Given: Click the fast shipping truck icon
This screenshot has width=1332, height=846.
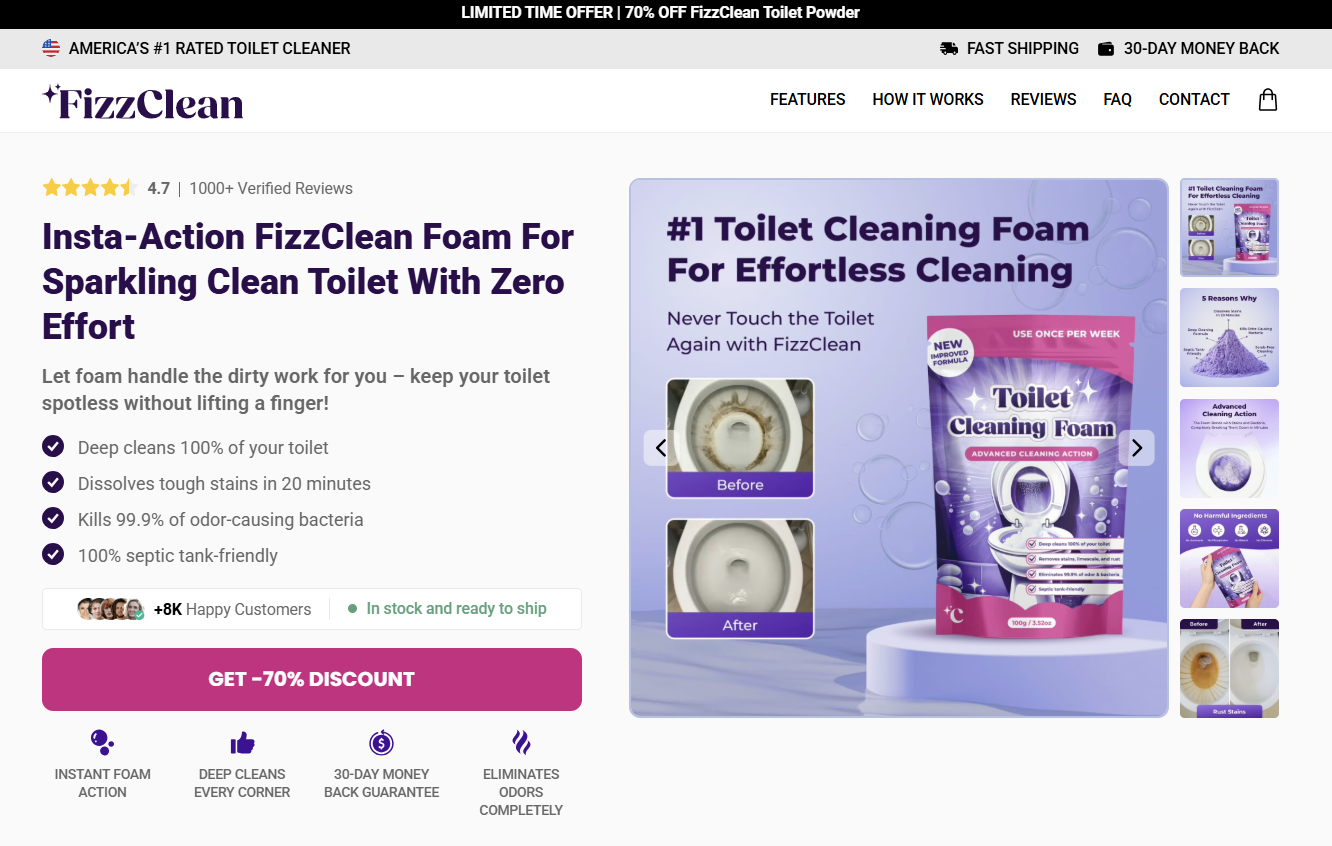Looking at the screenshot, I should tap(949, 48).
